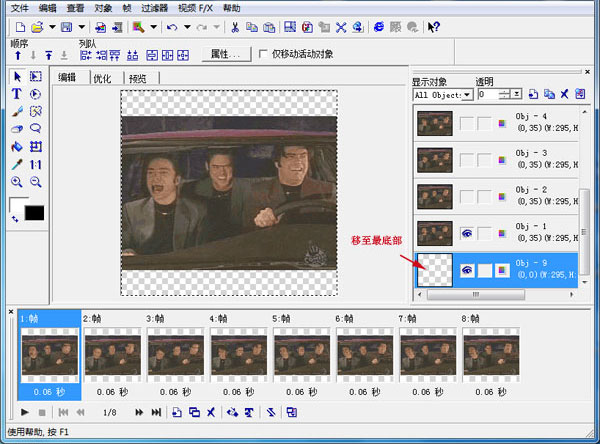Select the Eyedropper color picker tool
The image size is (600, 444).
coord(17,164)
